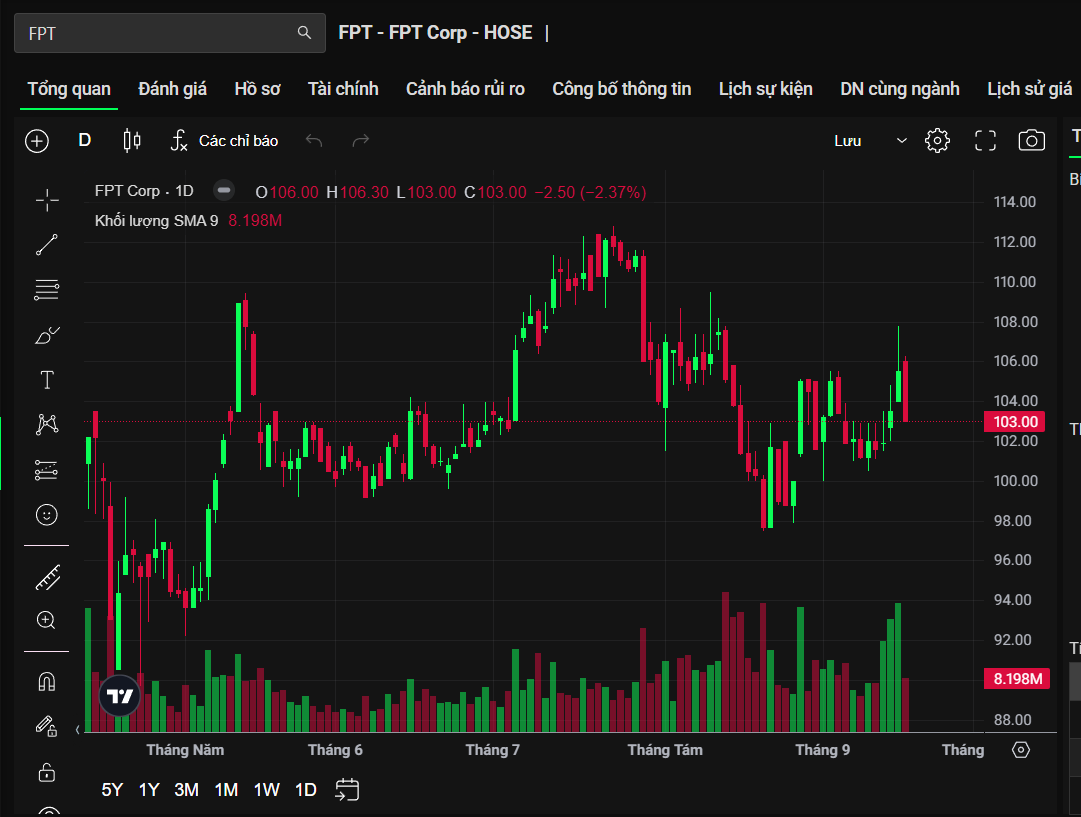This screenshot has width=1081, height=817.
Task: Undo the last chart action
Action: pos(314,141)
